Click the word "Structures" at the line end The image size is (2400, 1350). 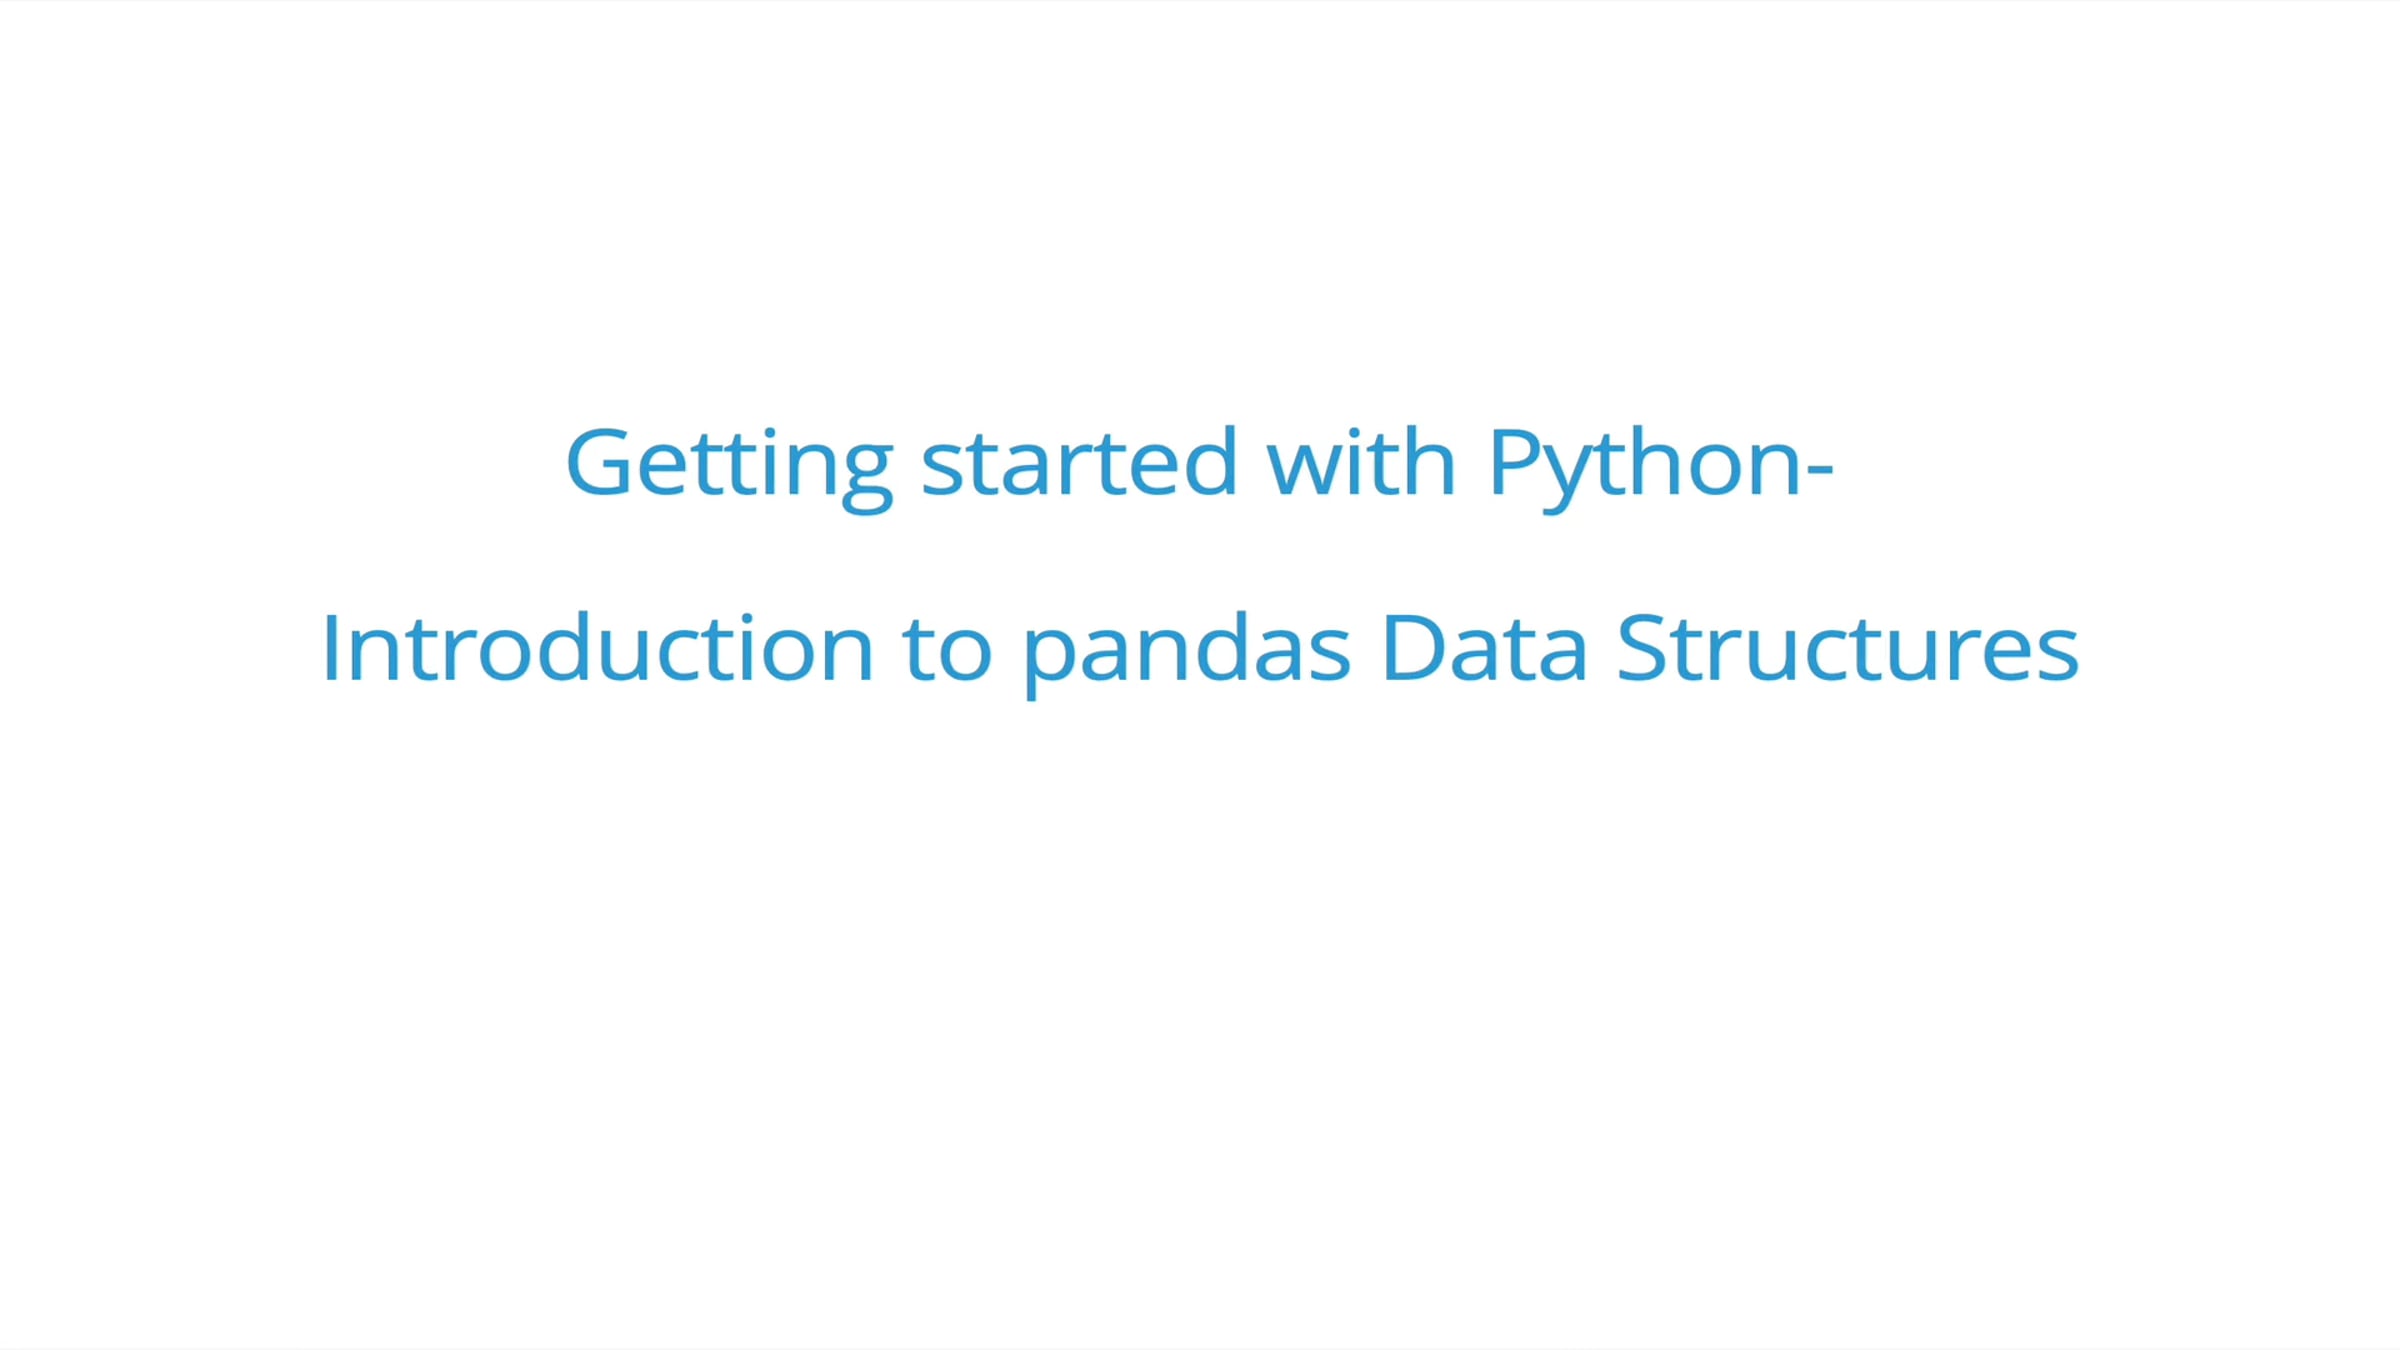click(x=1847, y=649)
